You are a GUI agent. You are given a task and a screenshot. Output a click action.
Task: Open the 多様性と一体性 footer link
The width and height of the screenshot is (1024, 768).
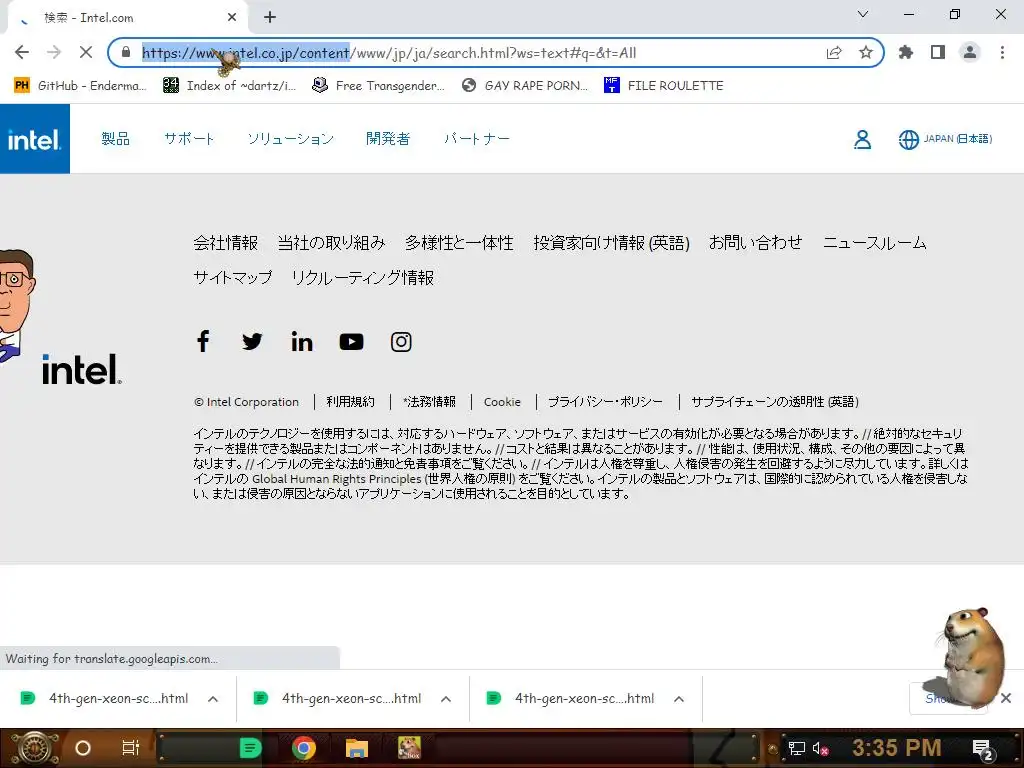(459, 243)
